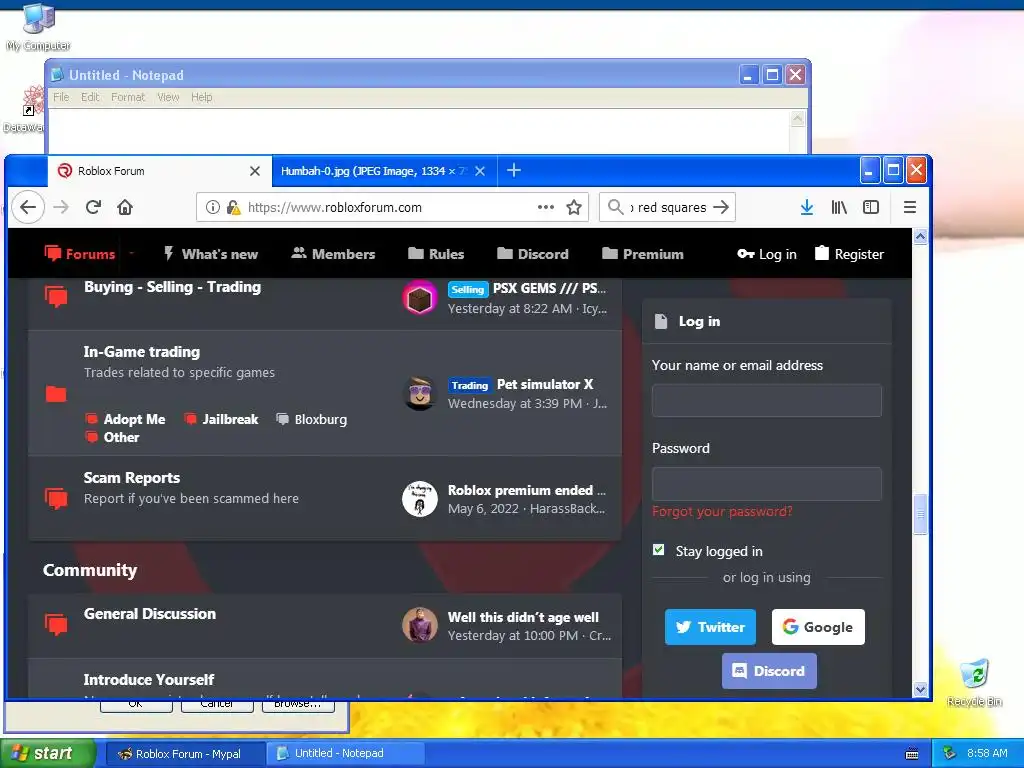The image size is (1024, 768).
Task: Expand the Forums dropdown arrow
Action: 131,253
